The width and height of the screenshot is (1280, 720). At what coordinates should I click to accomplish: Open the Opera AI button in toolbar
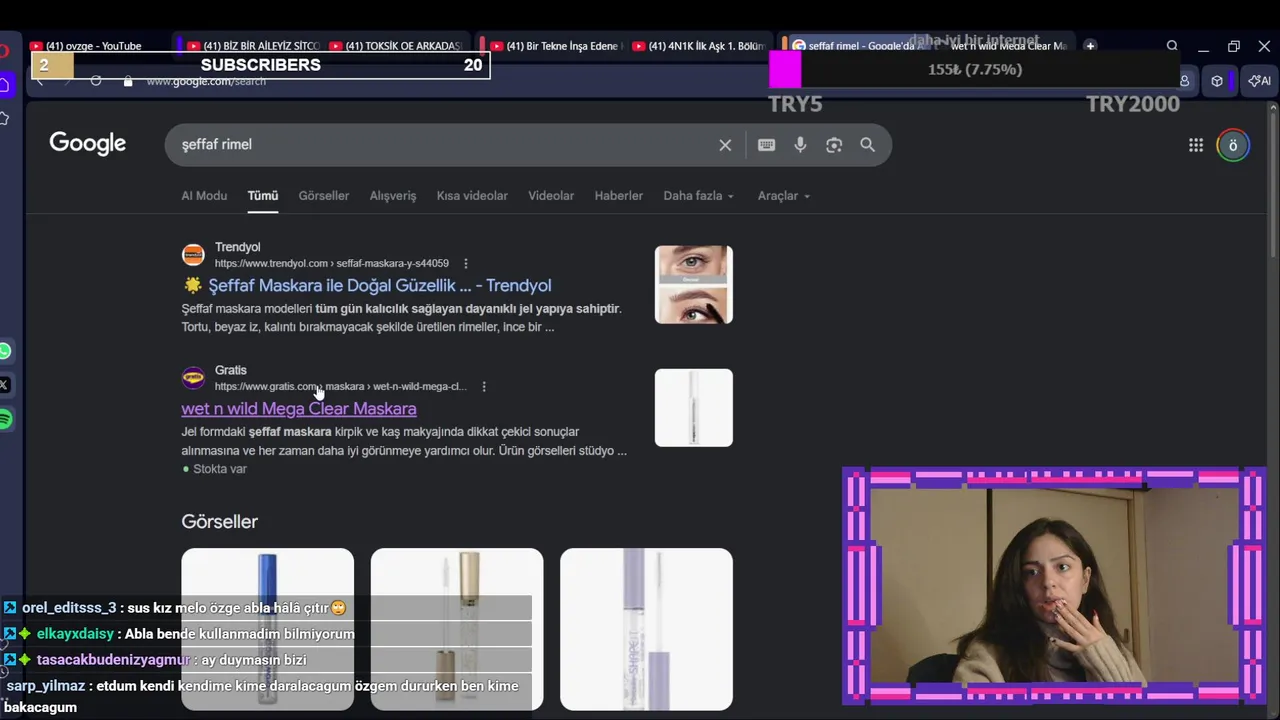pyautogui.click(x=1260, y=81)
